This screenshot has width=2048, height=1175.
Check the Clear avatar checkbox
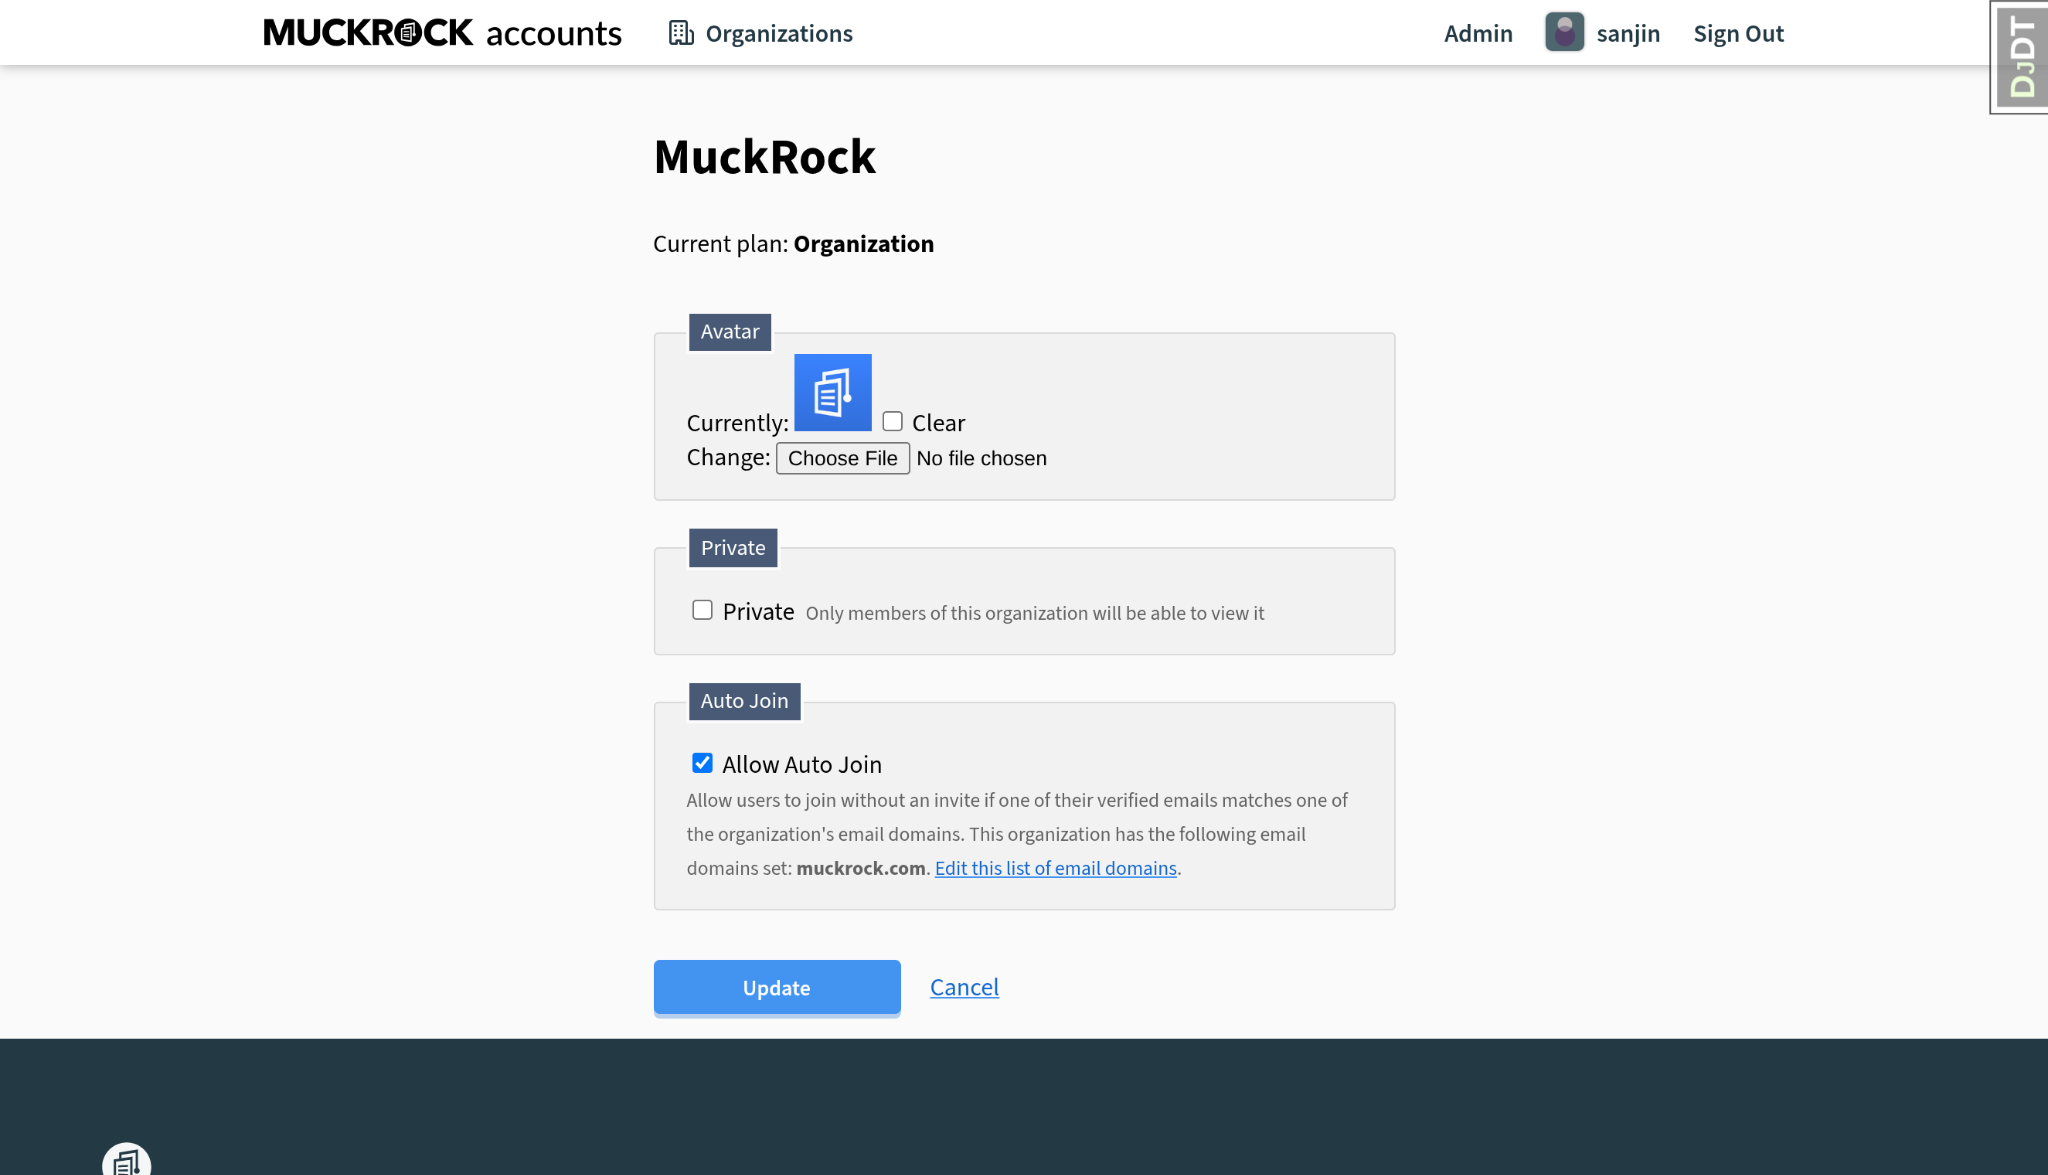pyautogui.click(x=892, y=422)
